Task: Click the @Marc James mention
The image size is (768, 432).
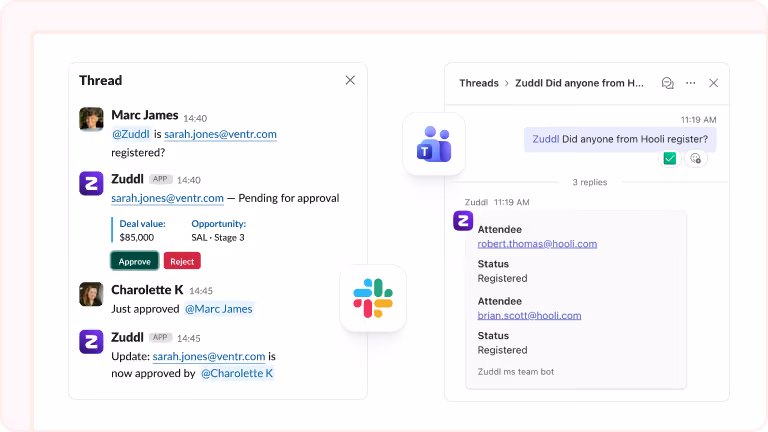Action: [x=218, y=309]
